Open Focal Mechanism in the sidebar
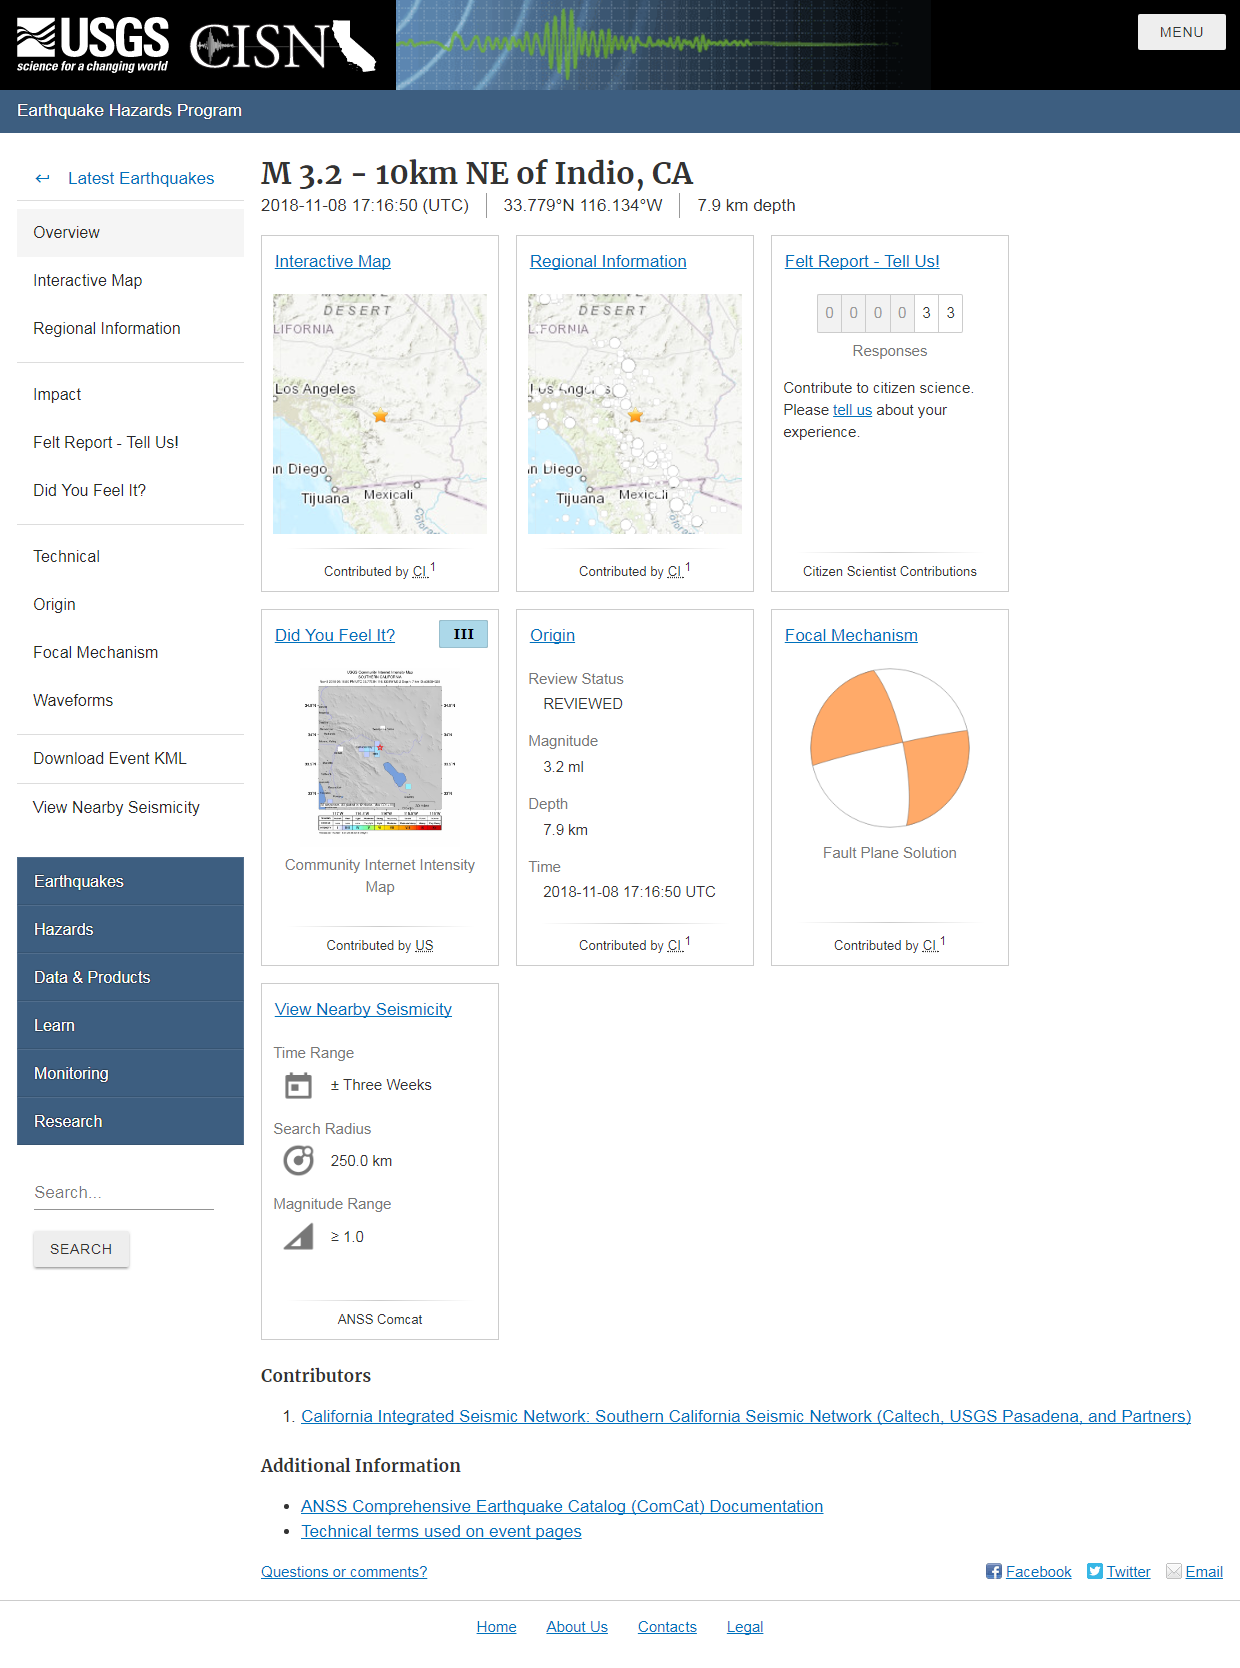Viewport: 1240px width, 1668px height. pos(130,652)
